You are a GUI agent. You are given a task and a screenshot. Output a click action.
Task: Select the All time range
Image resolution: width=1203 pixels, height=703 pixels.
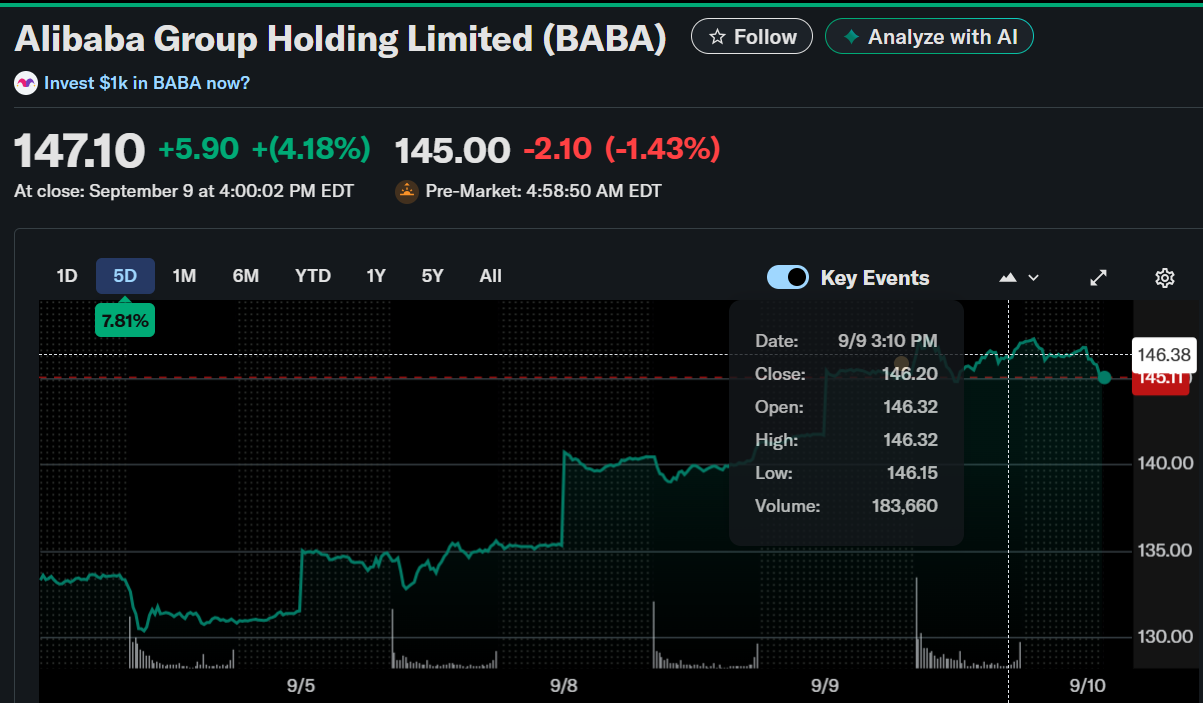pyautogui.click(x=490, y=276)
